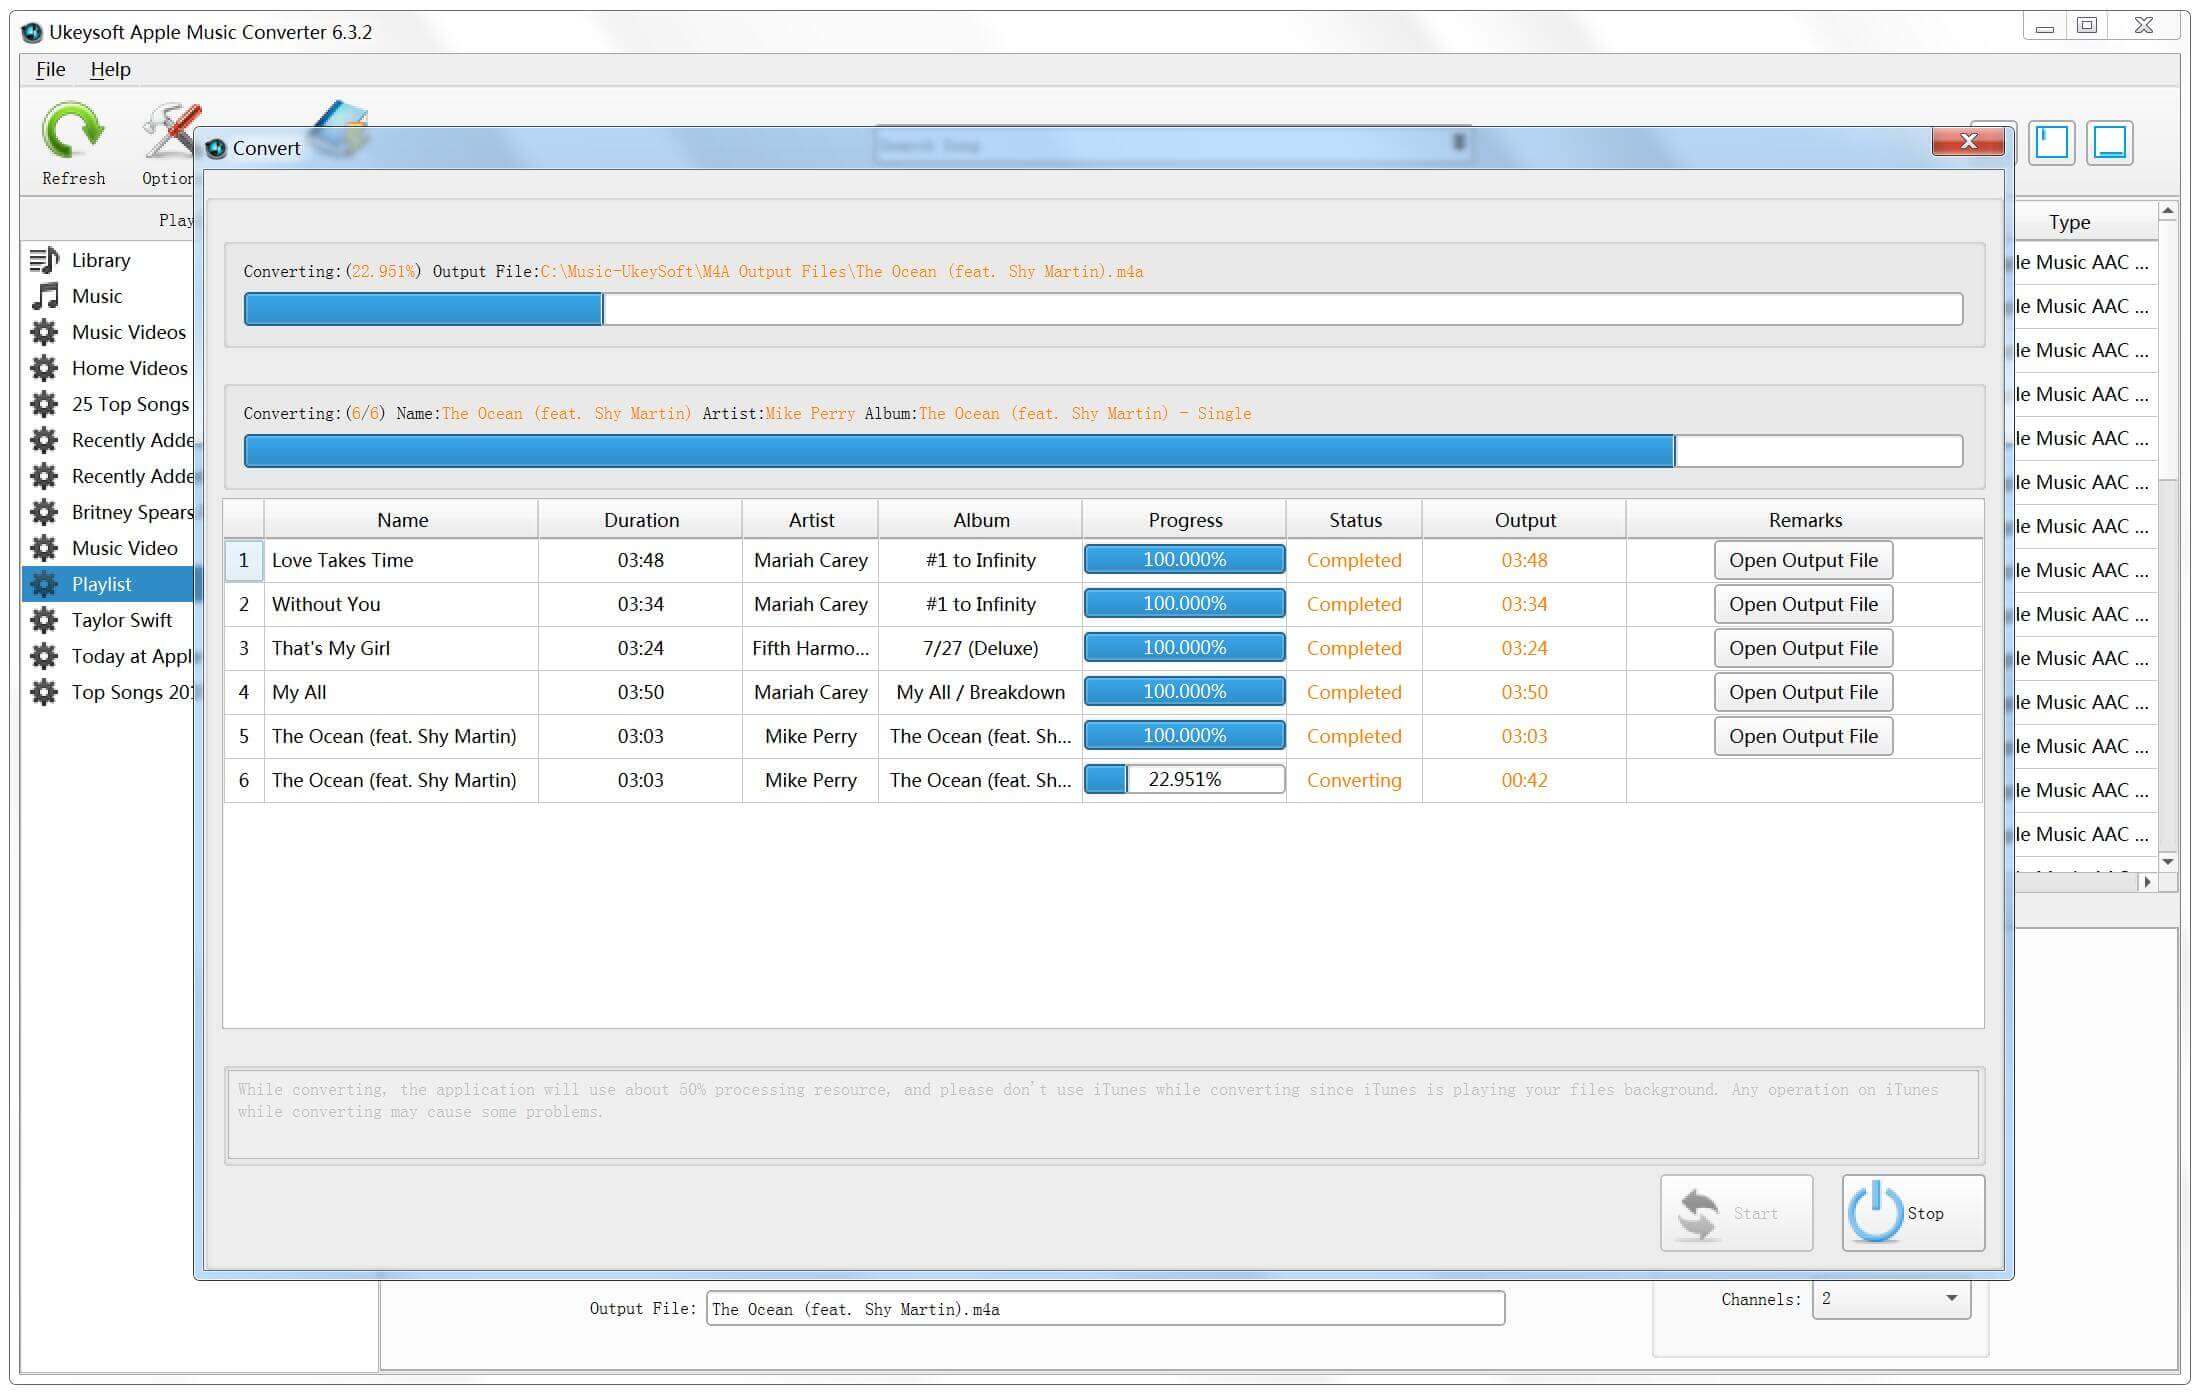
Task: Click the converting progress bar for row 6
Action: (1184, 780)
